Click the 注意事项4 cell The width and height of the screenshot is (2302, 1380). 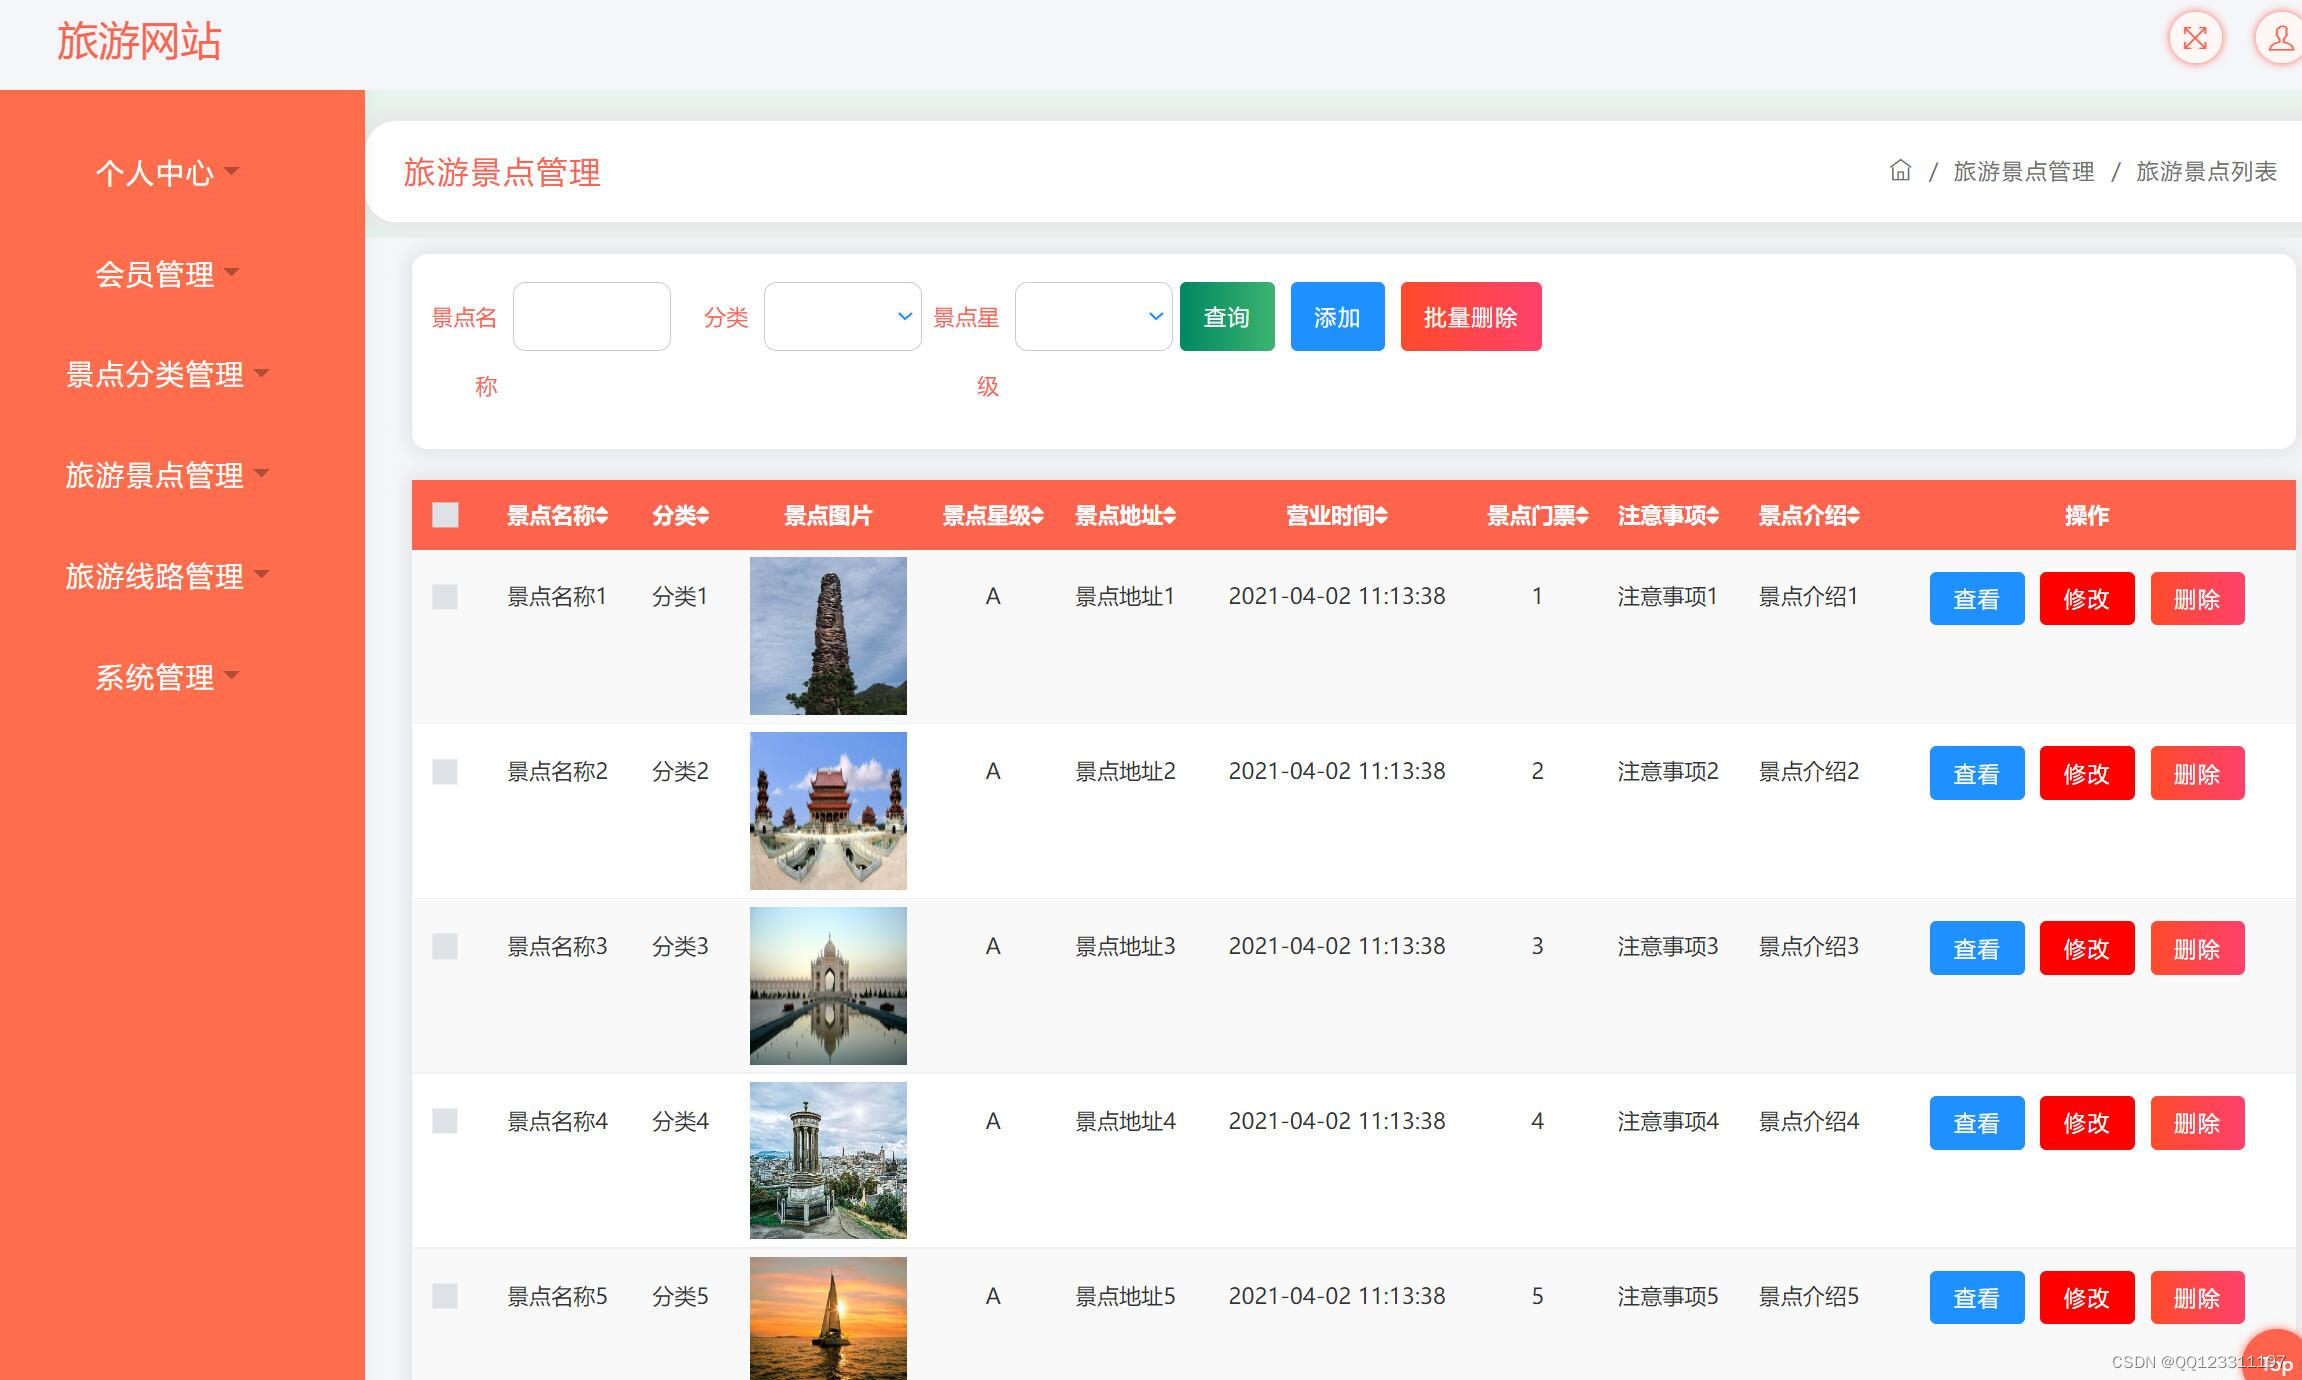[1668, 1121]
